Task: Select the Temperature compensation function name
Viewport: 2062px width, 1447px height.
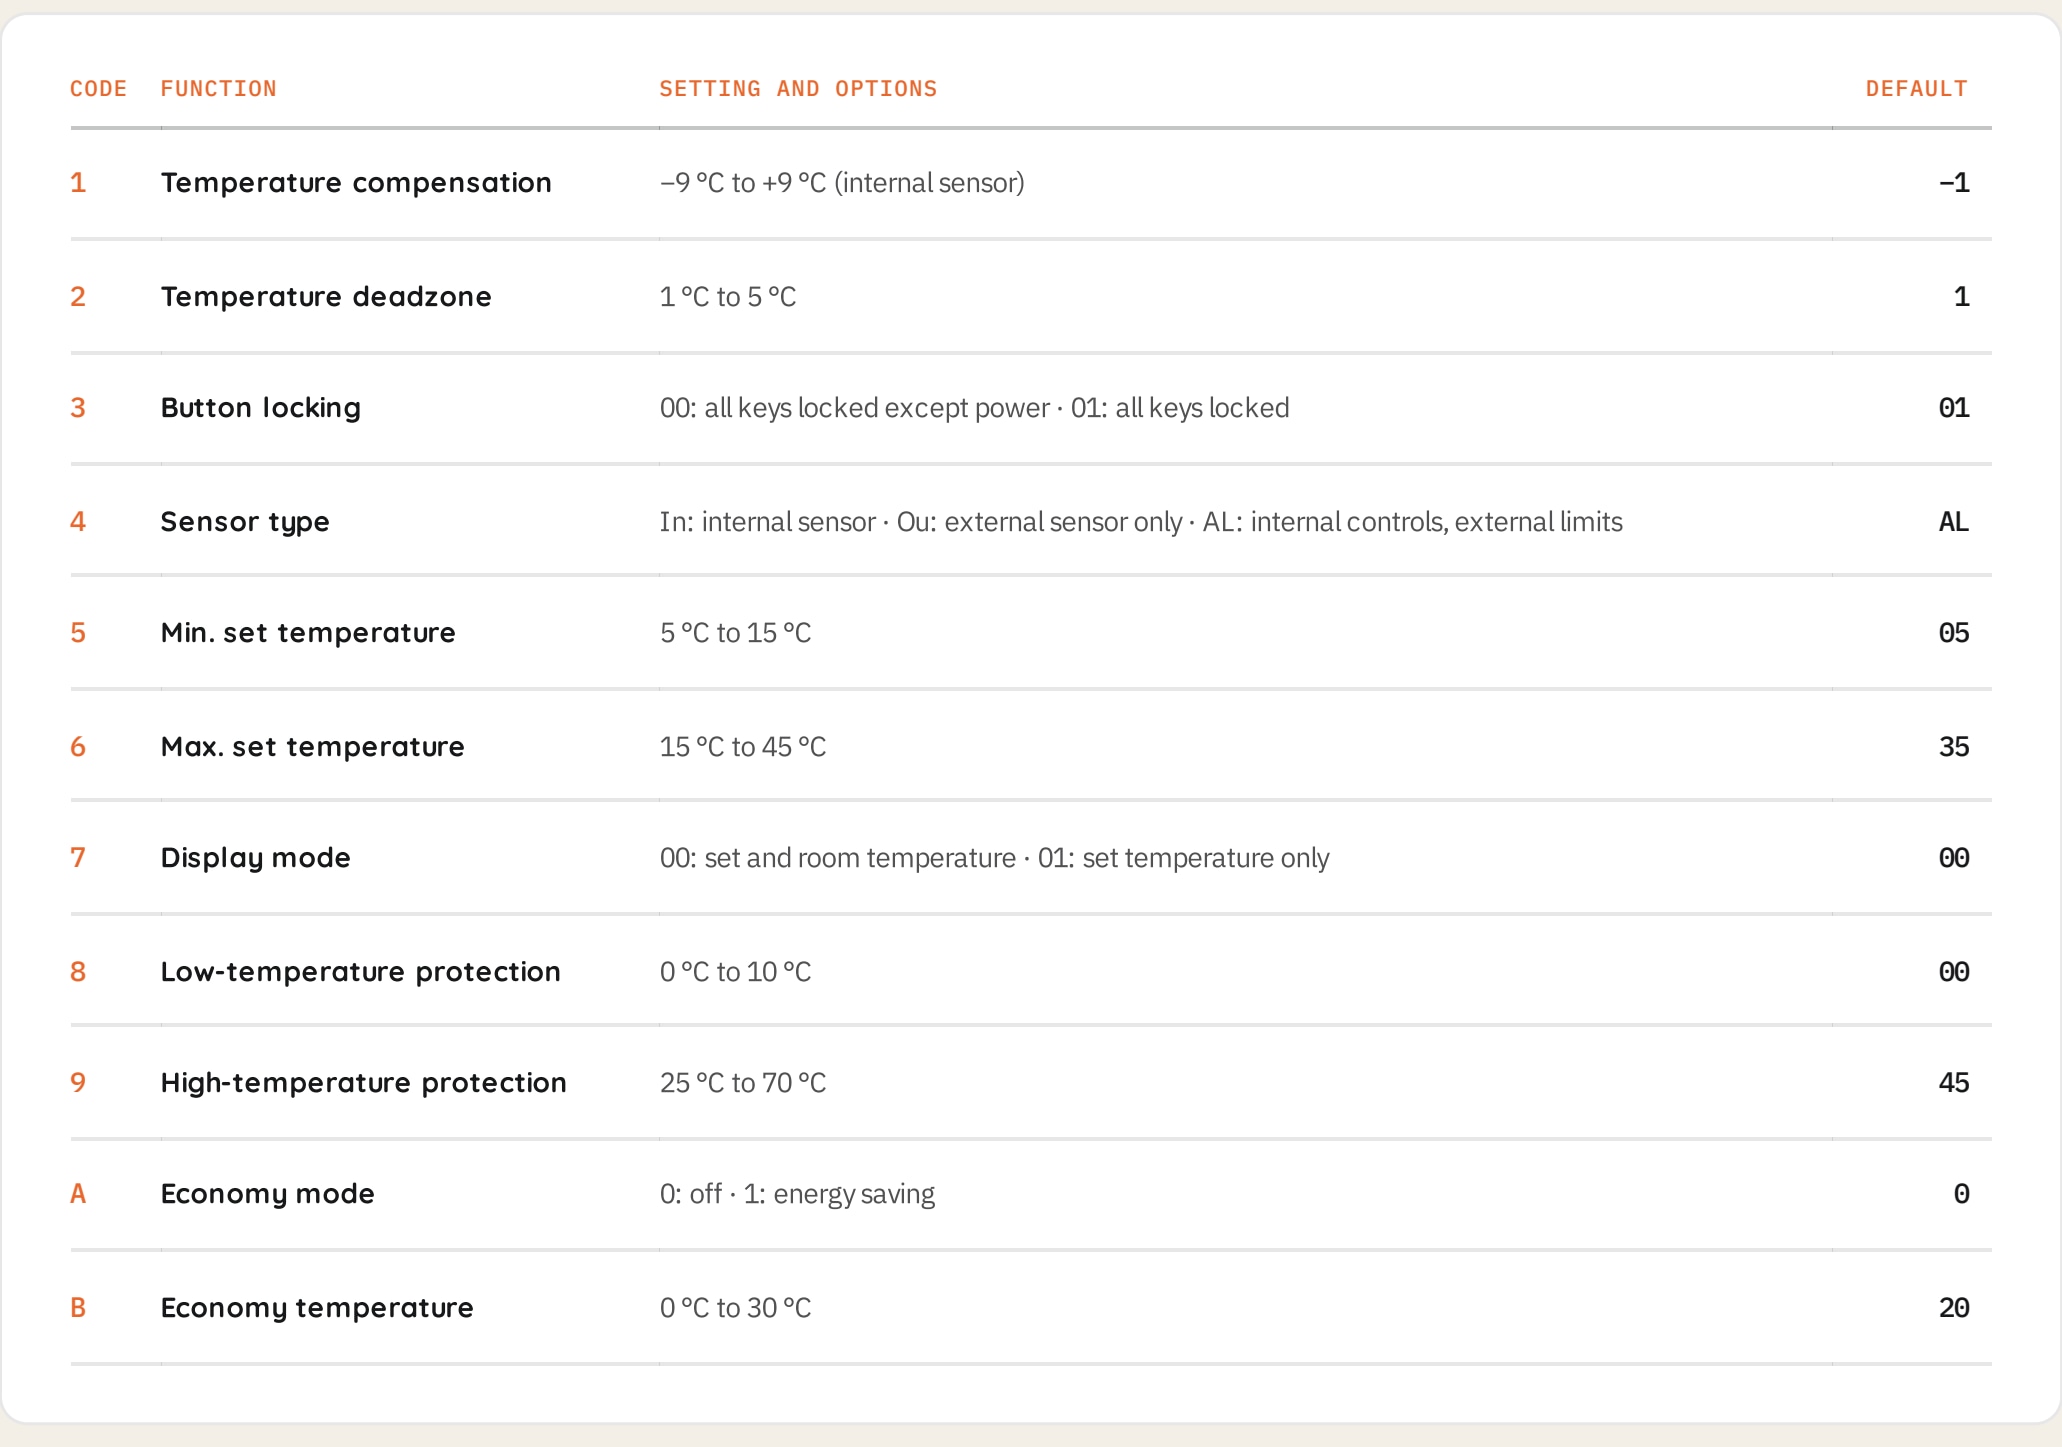Action: pos(356,183)
